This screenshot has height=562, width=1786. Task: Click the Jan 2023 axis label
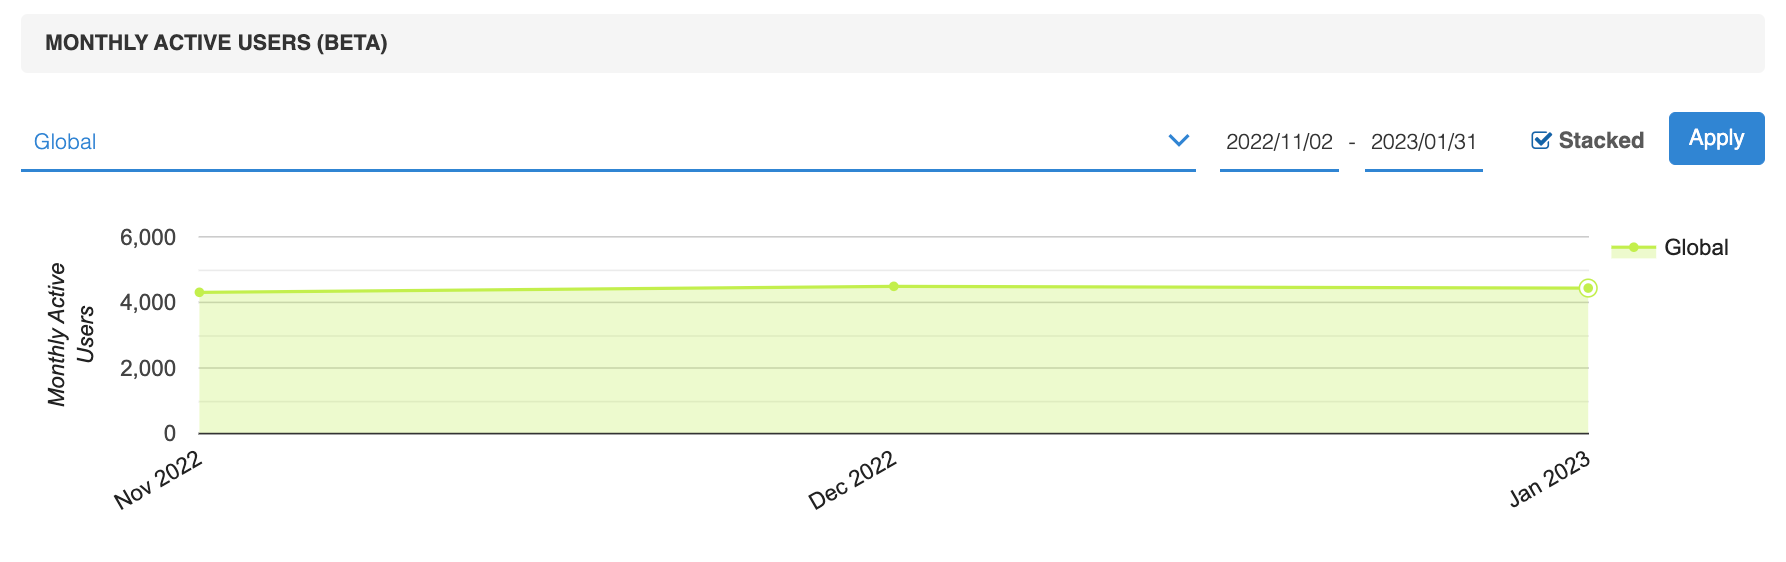point(1549,479)
